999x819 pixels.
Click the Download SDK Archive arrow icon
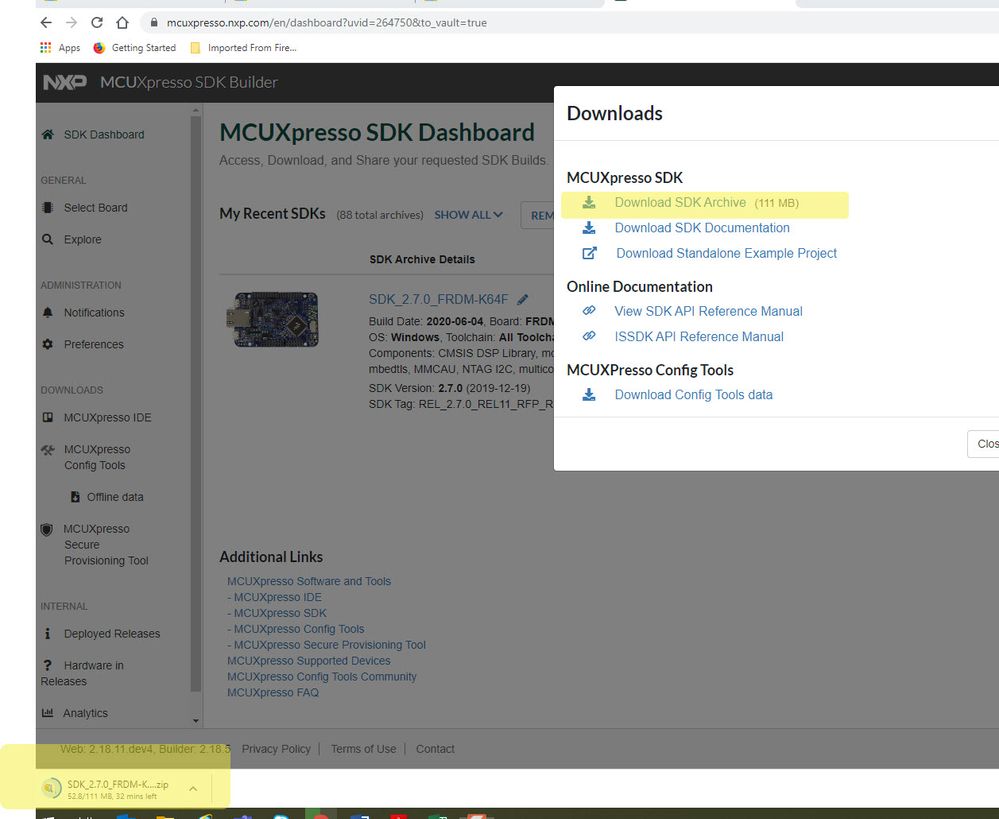(589, 203)
